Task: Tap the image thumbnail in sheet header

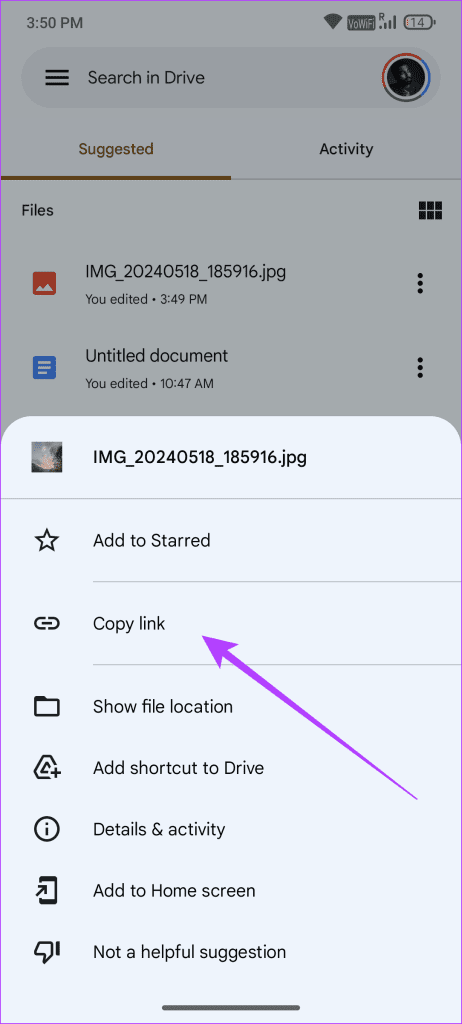Action: pyautogui.click(x=46, y=457)
